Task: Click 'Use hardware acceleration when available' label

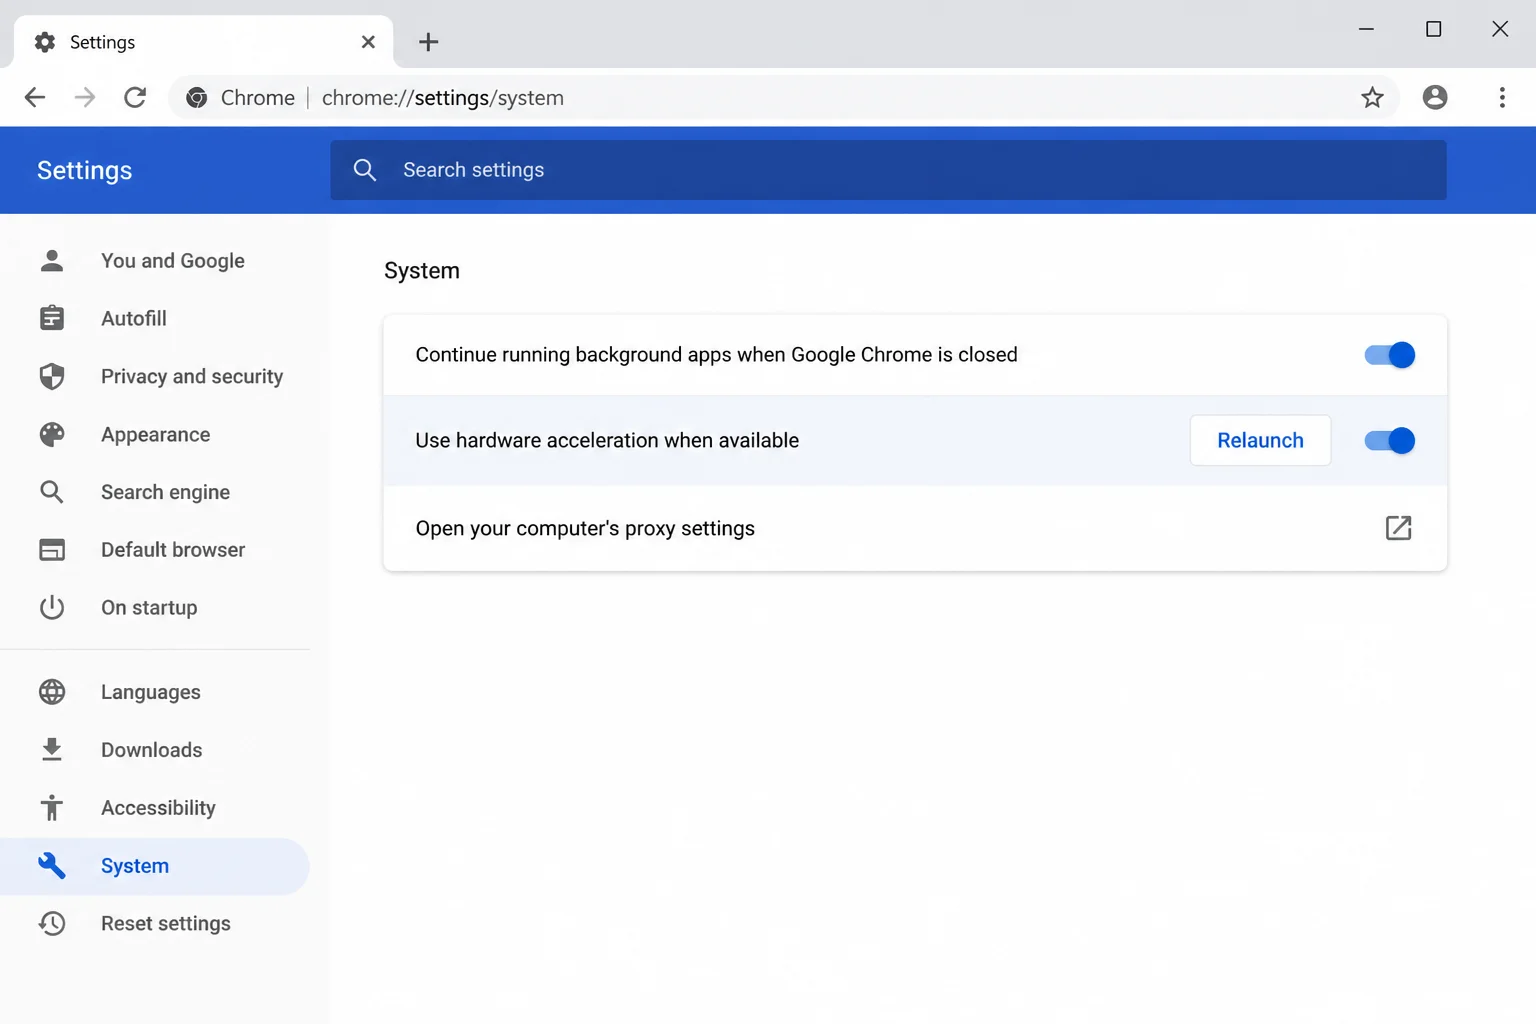Action: (x=607, y=441)
